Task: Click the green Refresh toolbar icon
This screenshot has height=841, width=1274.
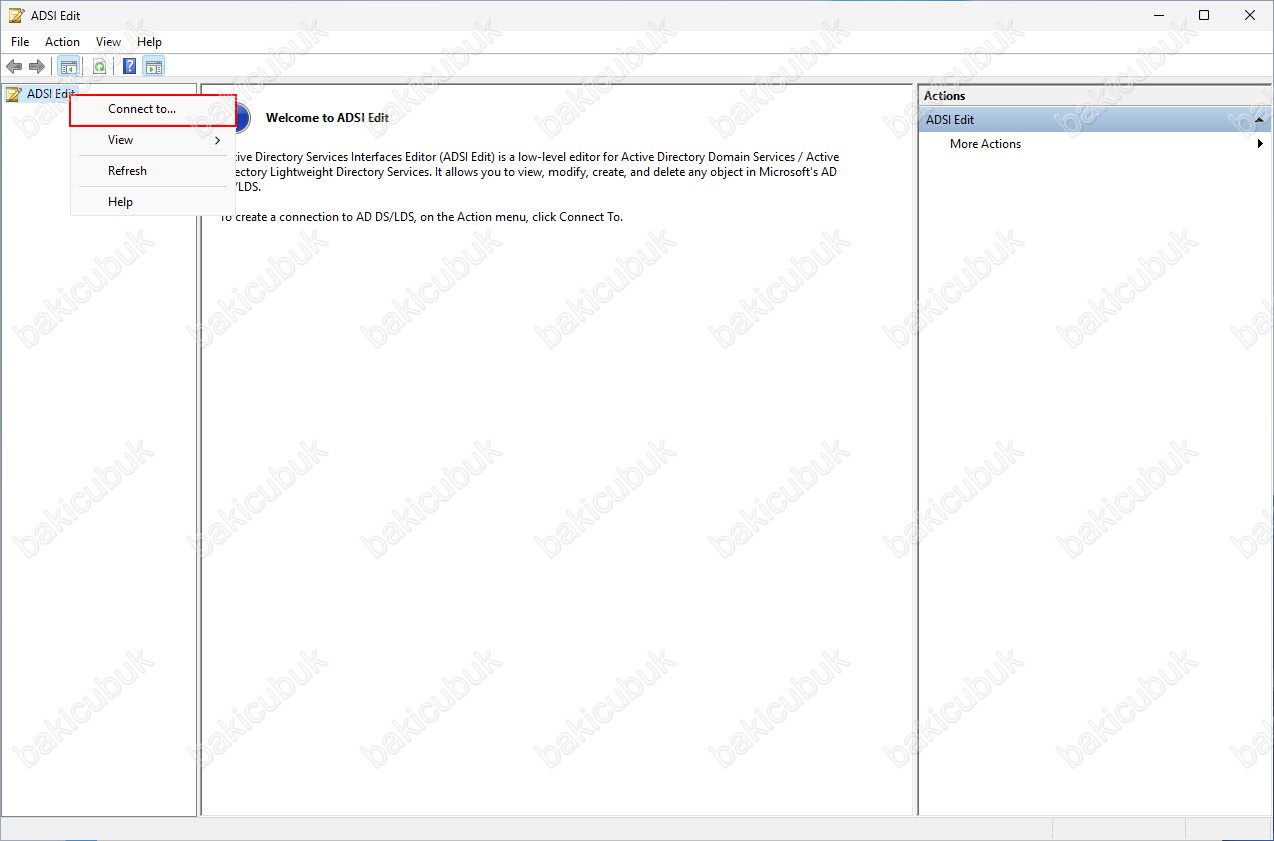Action: tap(99, 66)
